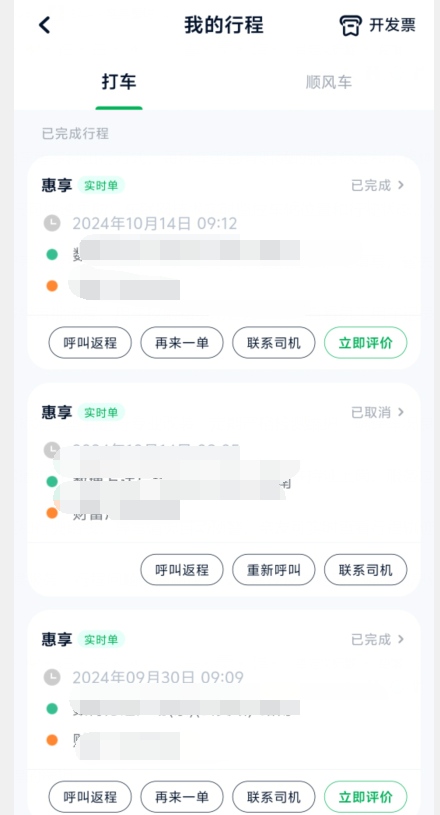Tap orange destination dot in last trip
Screen dimensions: 440x815
51,740
